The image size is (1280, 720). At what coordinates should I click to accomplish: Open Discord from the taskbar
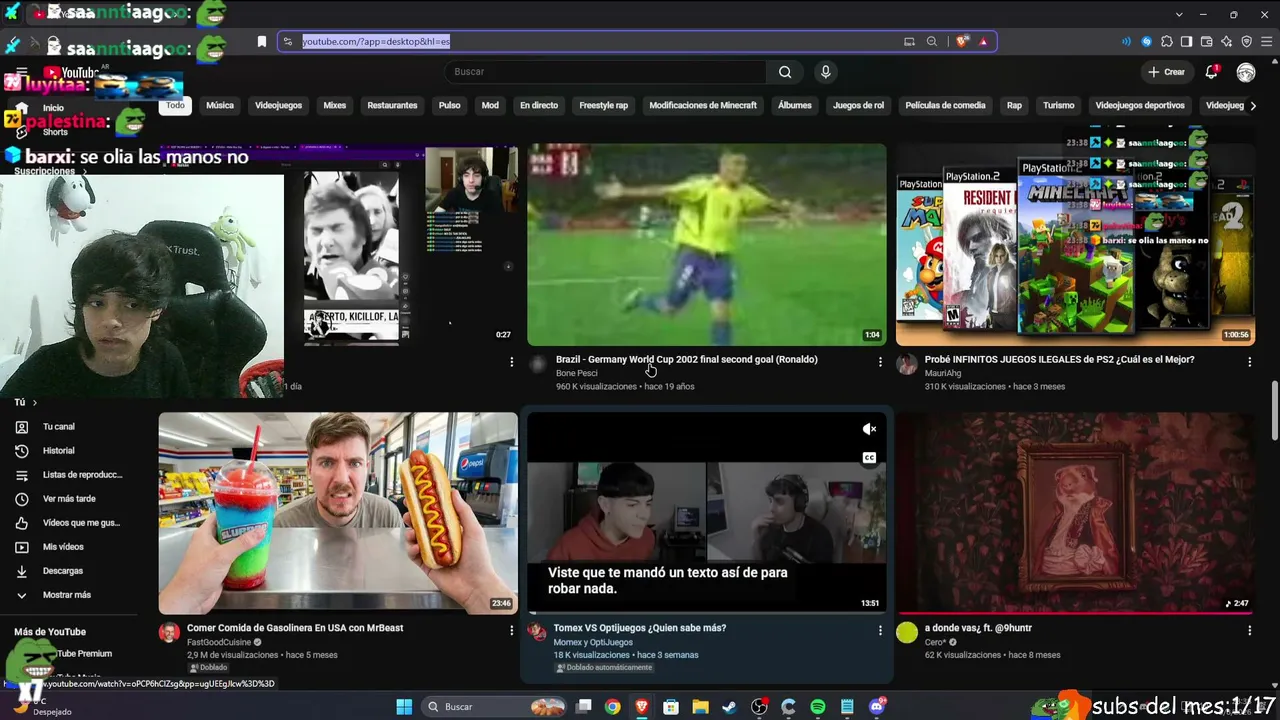(x=877, y=707)
